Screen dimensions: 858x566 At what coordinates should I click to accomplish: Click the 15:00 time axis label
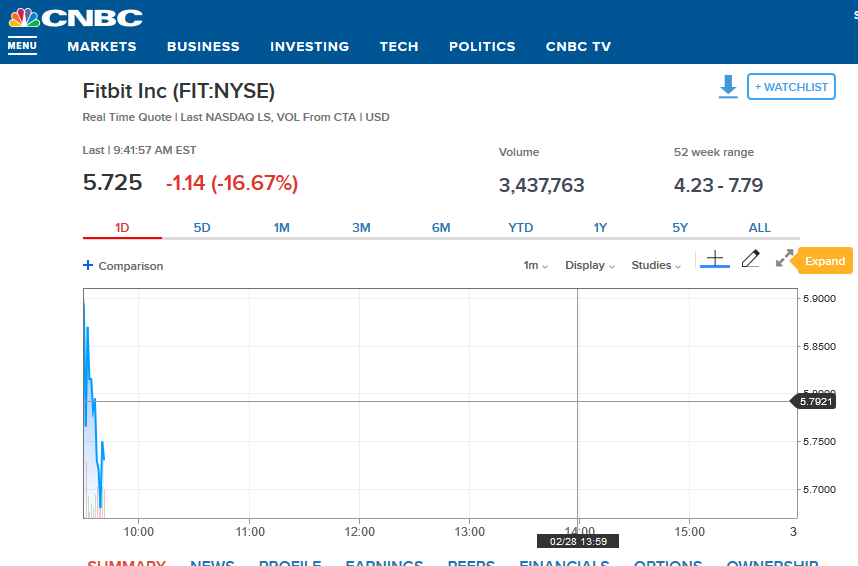689,532
